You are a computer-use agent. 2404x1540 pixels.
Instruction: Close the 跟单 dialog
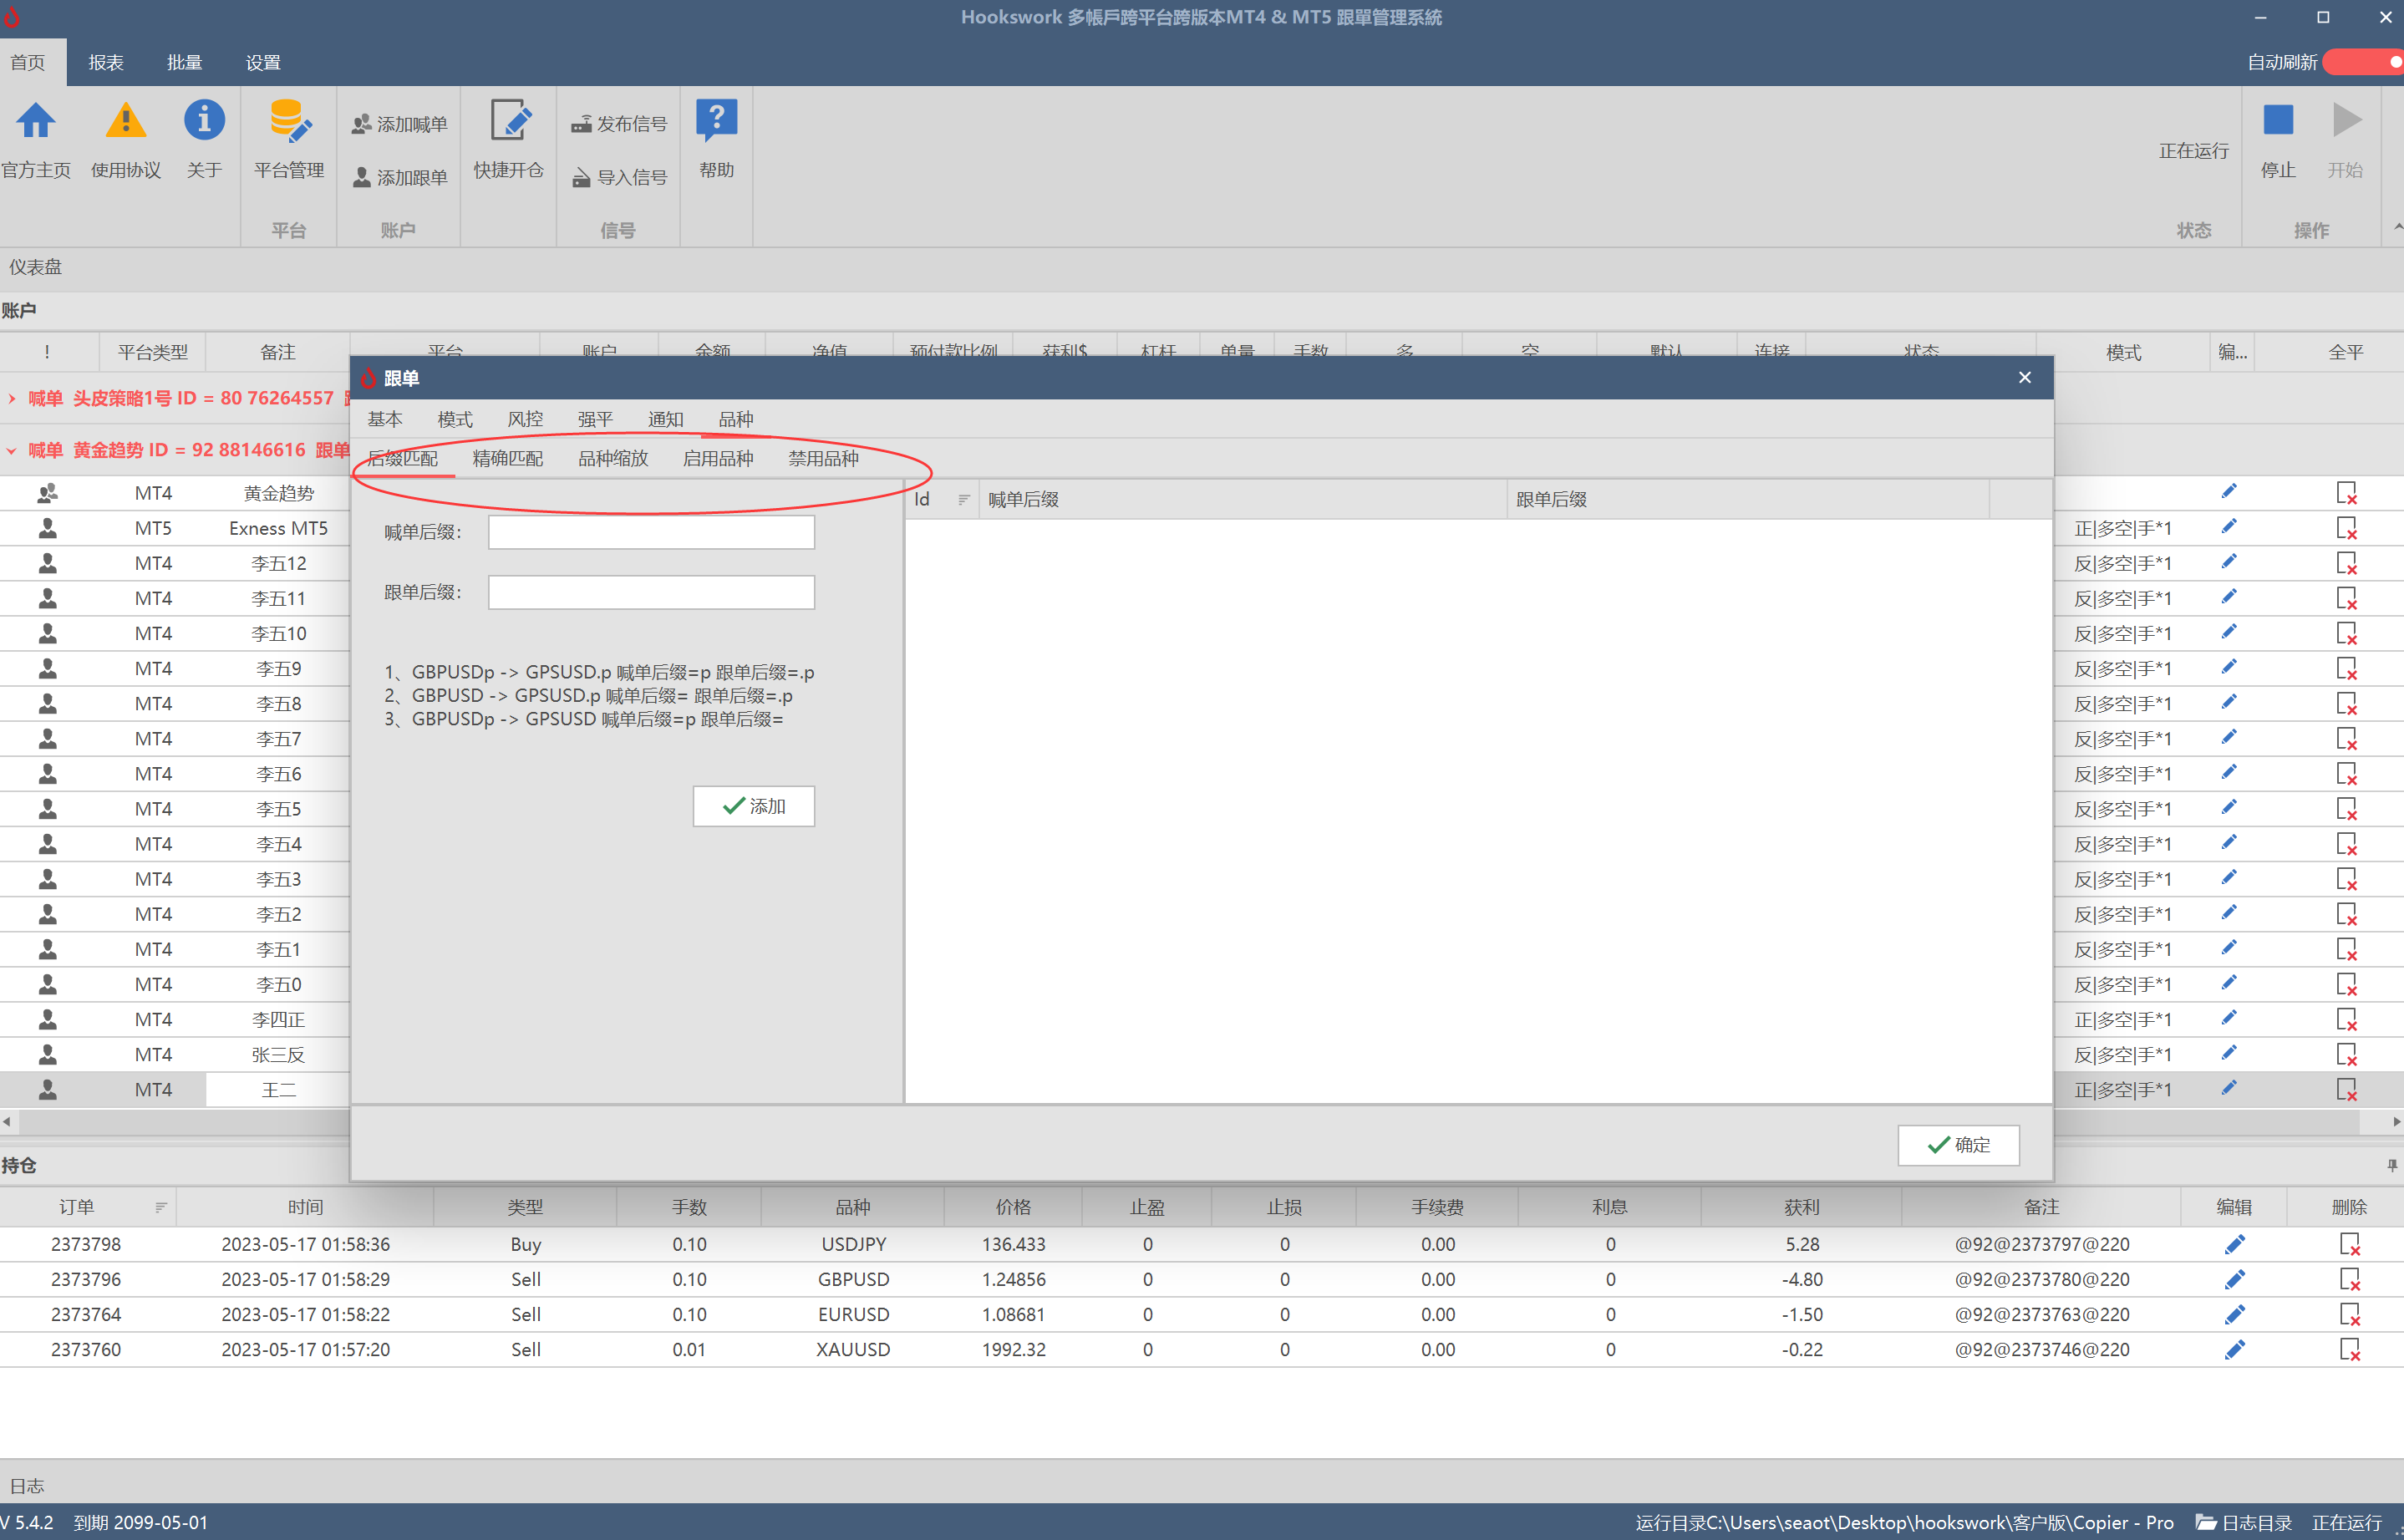(2024, 378)
